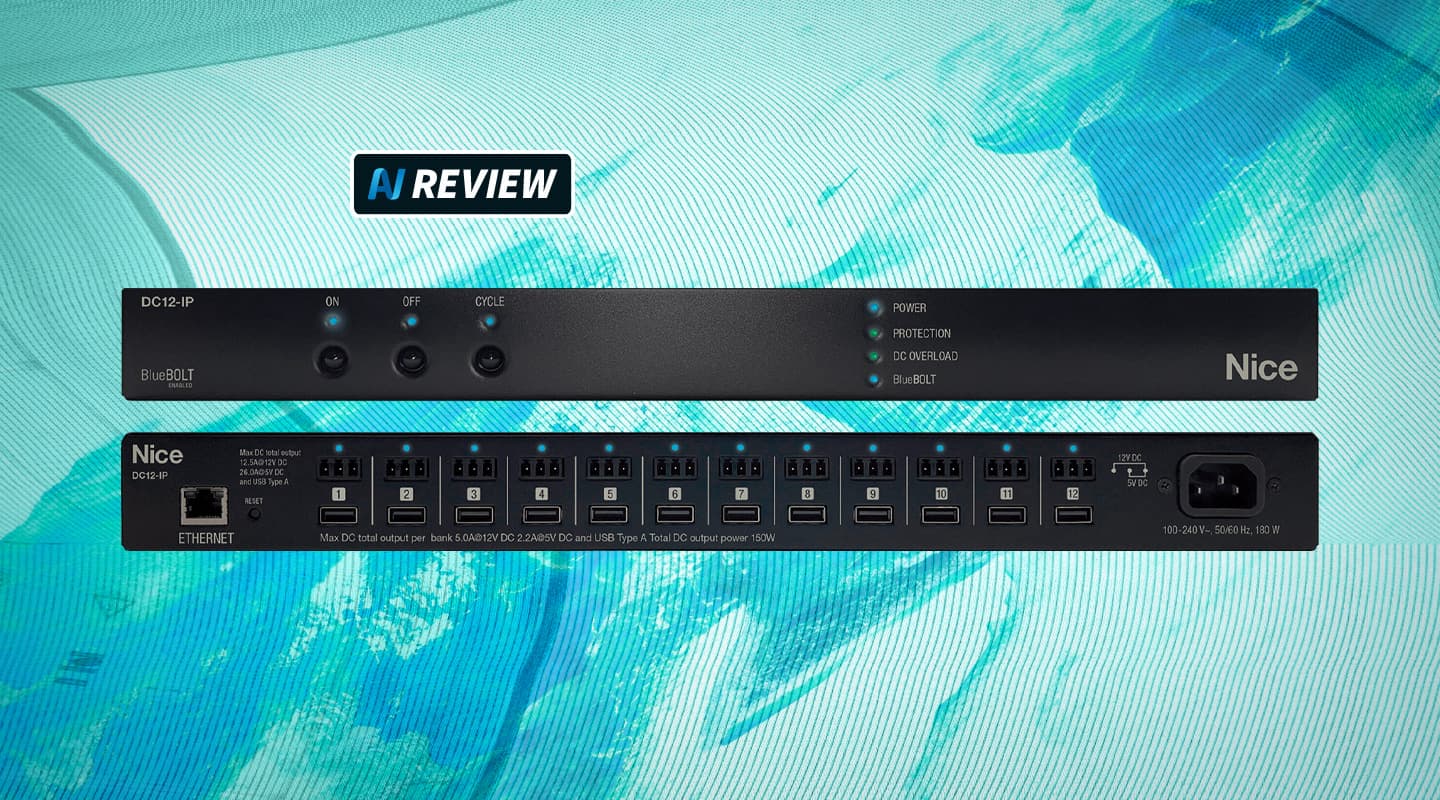
Task: Click the terminal block above number 12
Action: pyautogui.click(x=1073, y=468)
